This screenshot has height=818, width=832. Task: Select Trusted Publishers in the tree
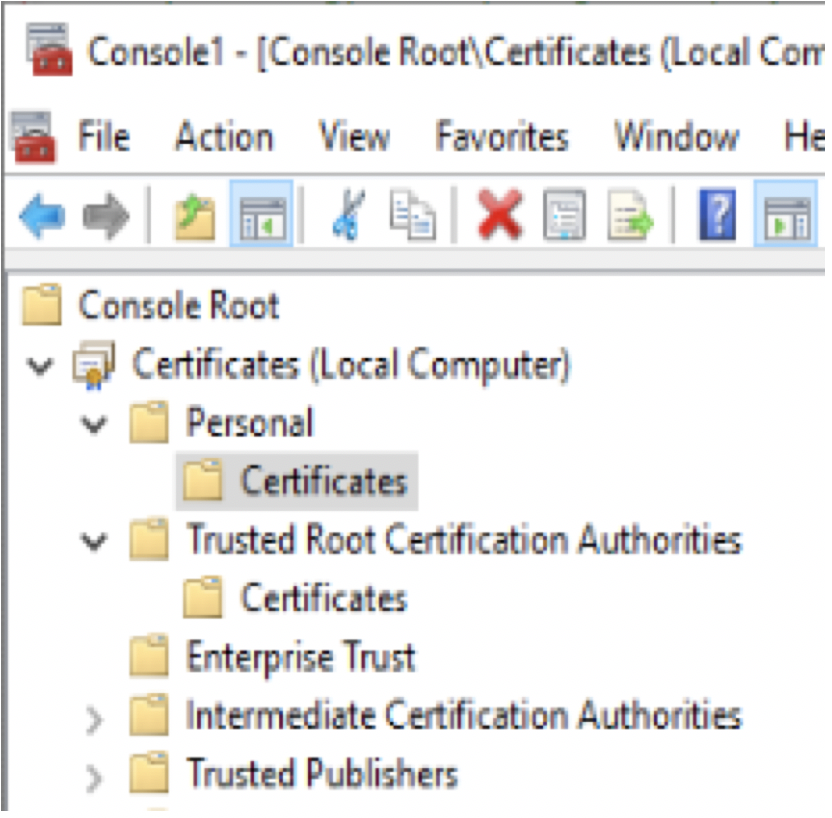click(322, 773)
